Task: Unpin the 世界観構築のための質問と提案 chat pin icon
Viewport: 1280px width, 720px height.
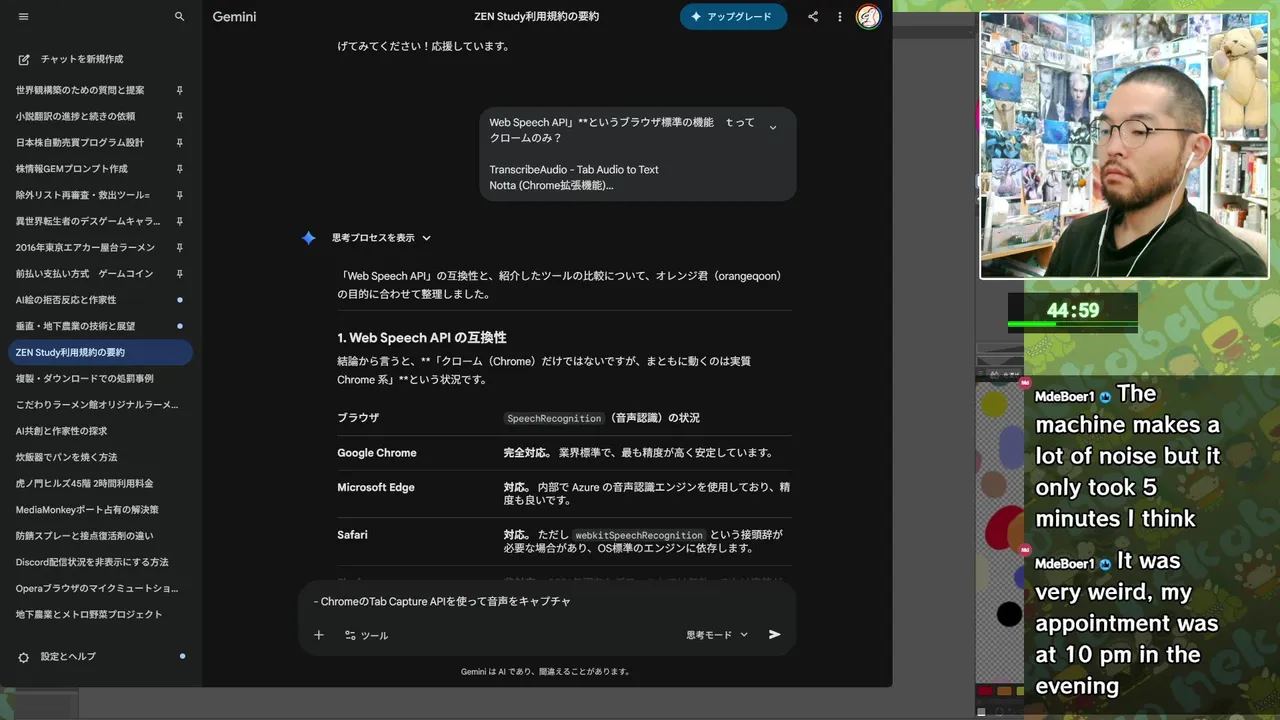Action: click(x=180, y=90)
